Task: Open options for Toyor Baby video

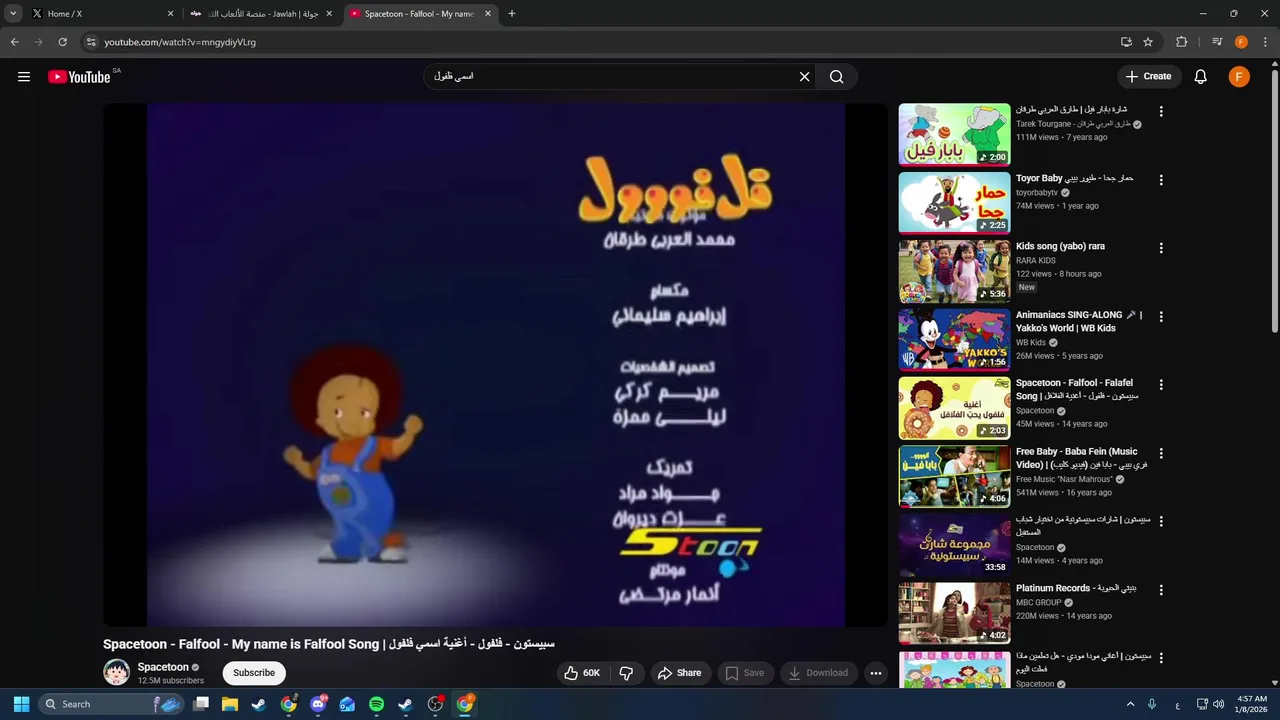Action: pos(1161,180)
